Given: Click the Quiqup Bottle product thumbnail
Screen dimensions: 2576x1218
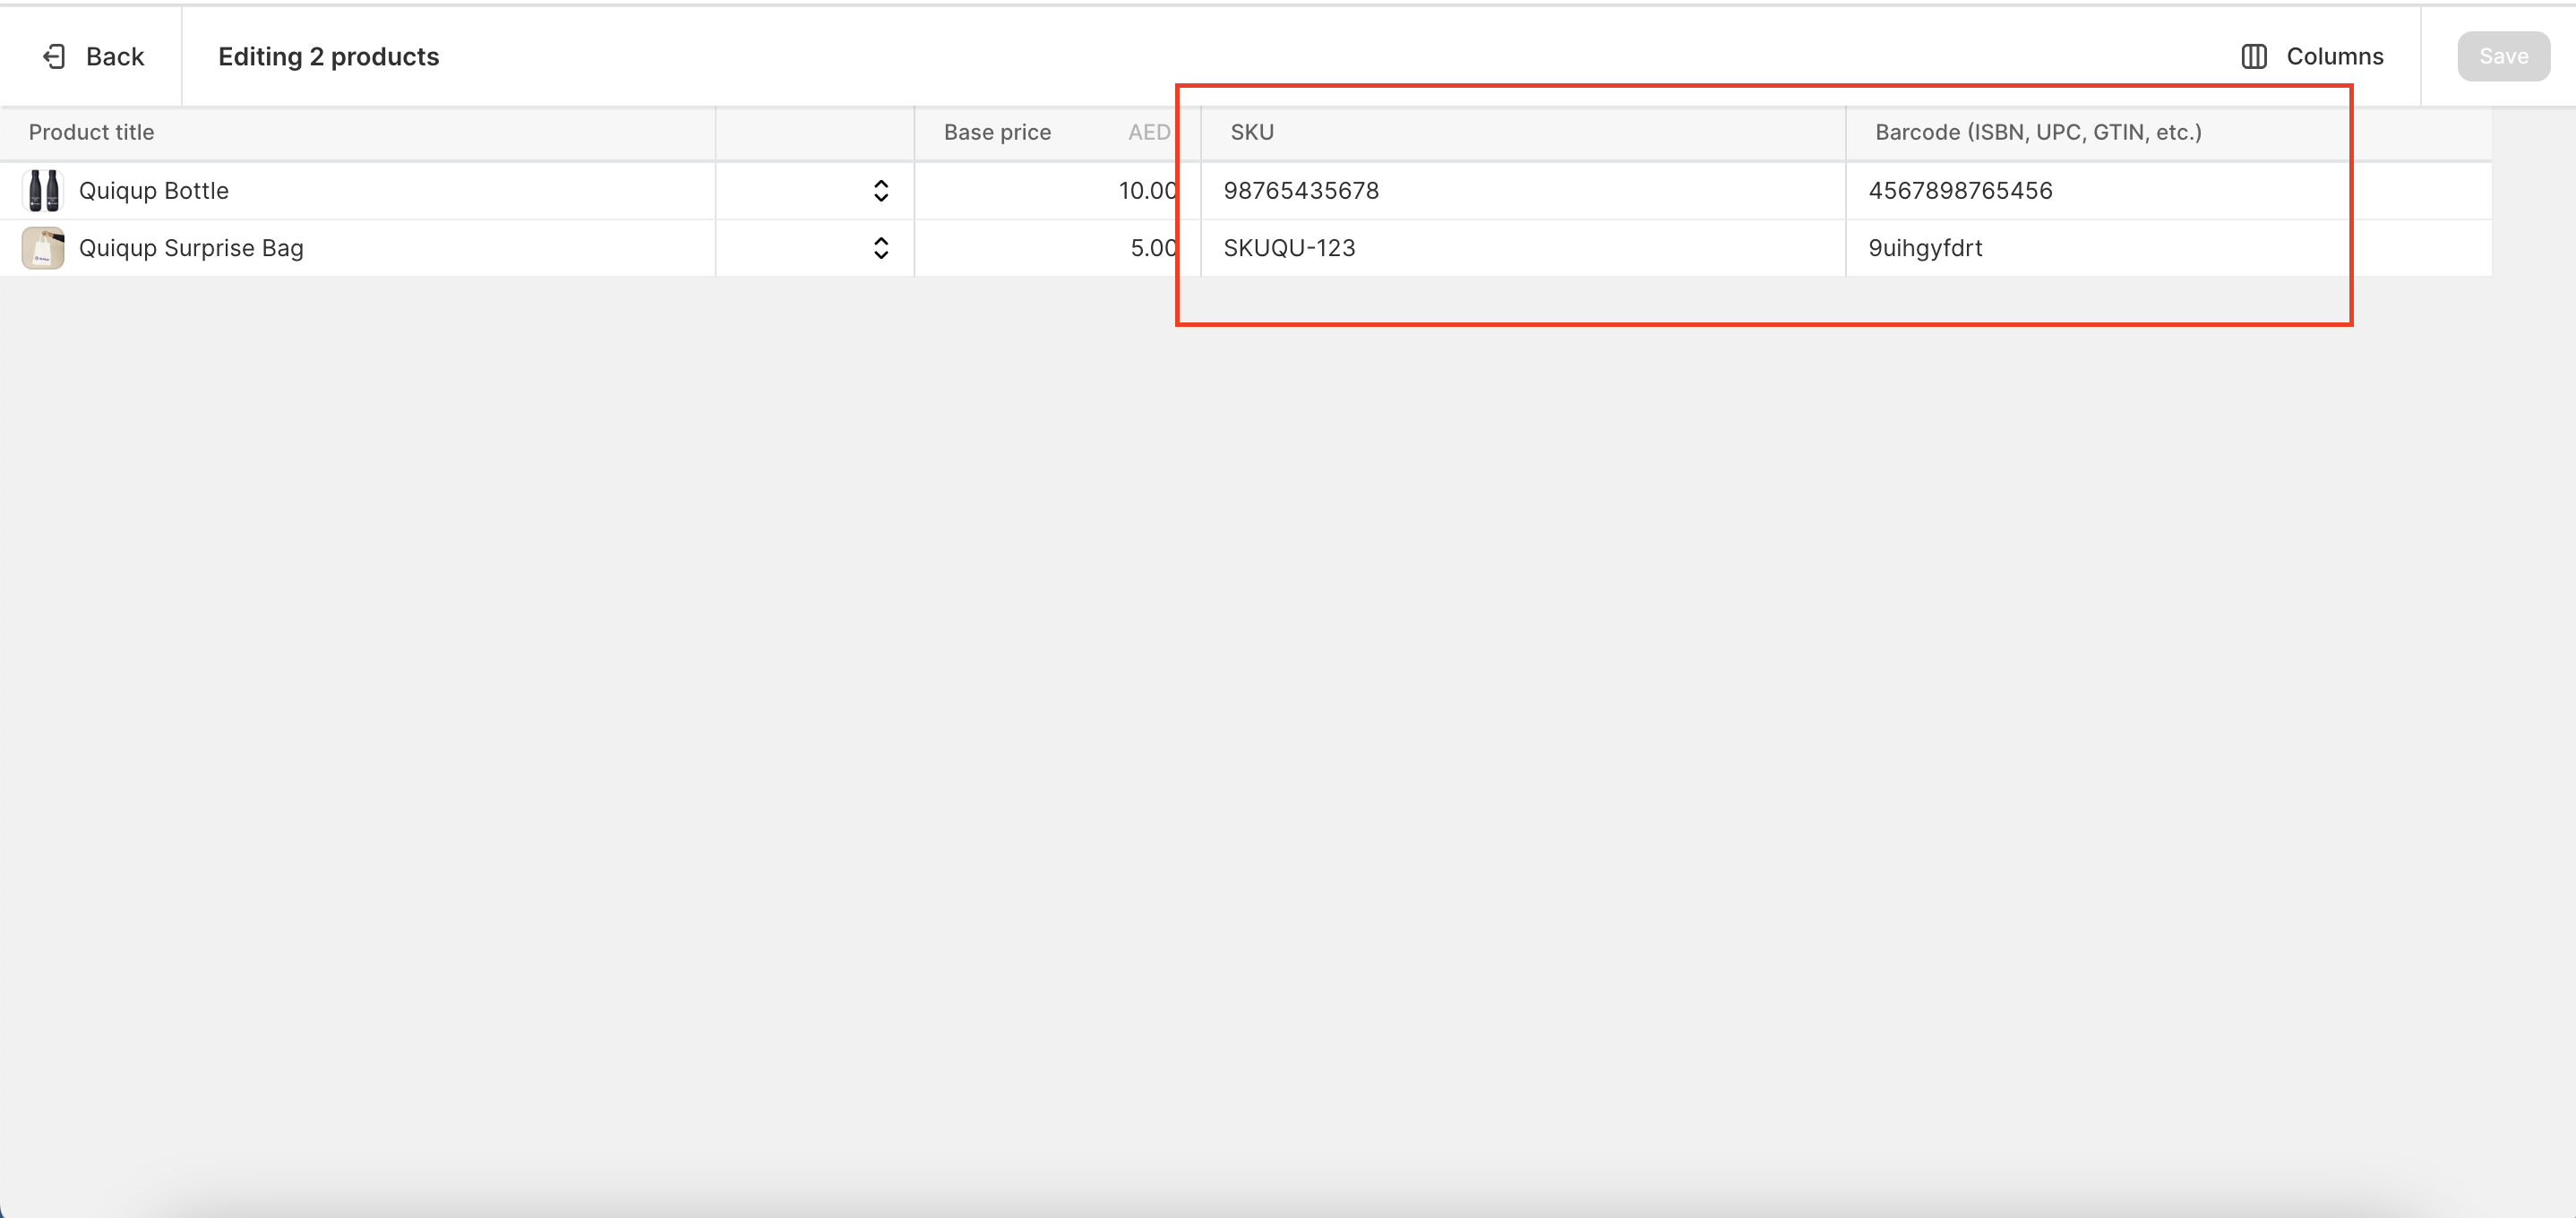Looking at the screenshot, I should point(43,190).
